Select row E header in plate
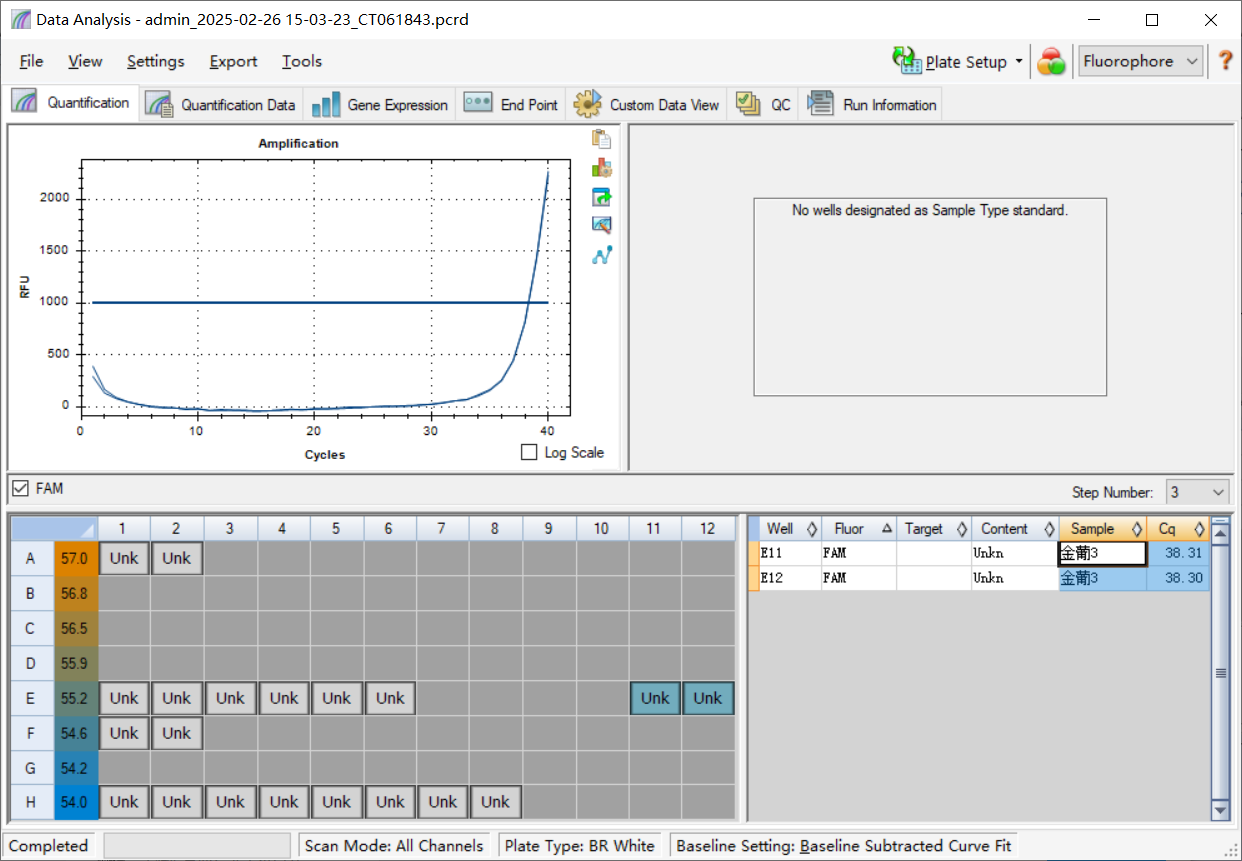Image resolution: width=1242 pixels, height=861 pixels. pos(31,698)
